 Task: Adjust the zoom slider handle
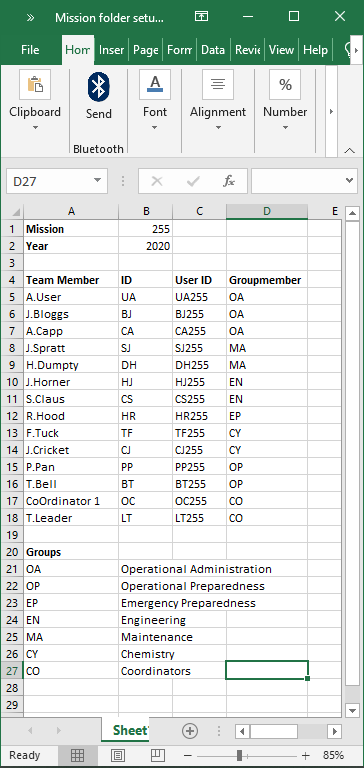coord(240,755)
